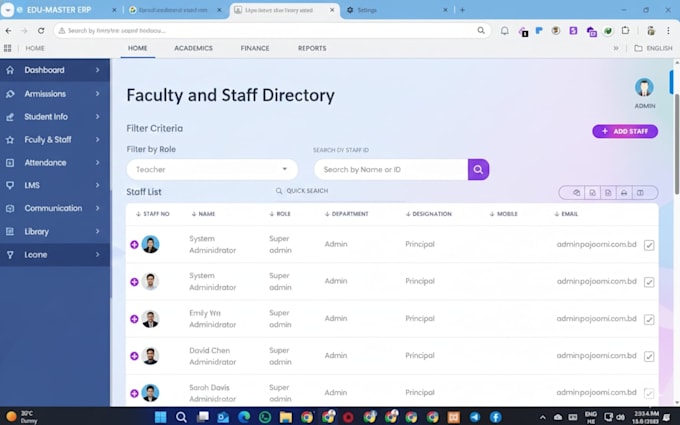Click the columns icon in Staff List toolbar

(x=640, y=193)
